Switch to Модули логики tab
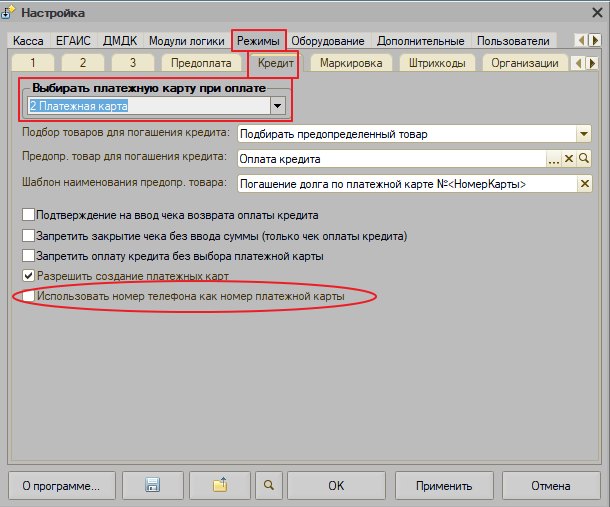This screenshot has height=507, width=610. 187,40
